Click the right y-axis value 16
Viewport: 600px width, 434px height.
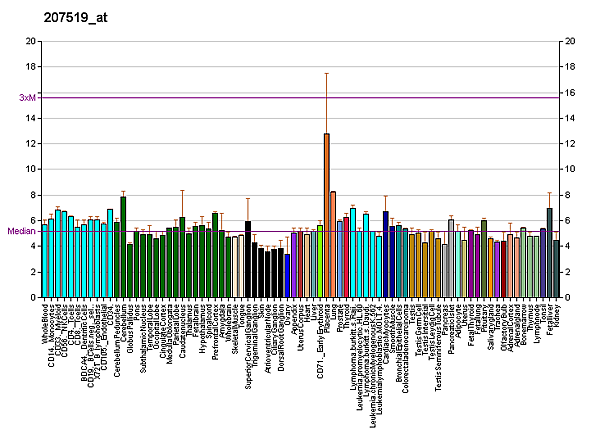569,92
